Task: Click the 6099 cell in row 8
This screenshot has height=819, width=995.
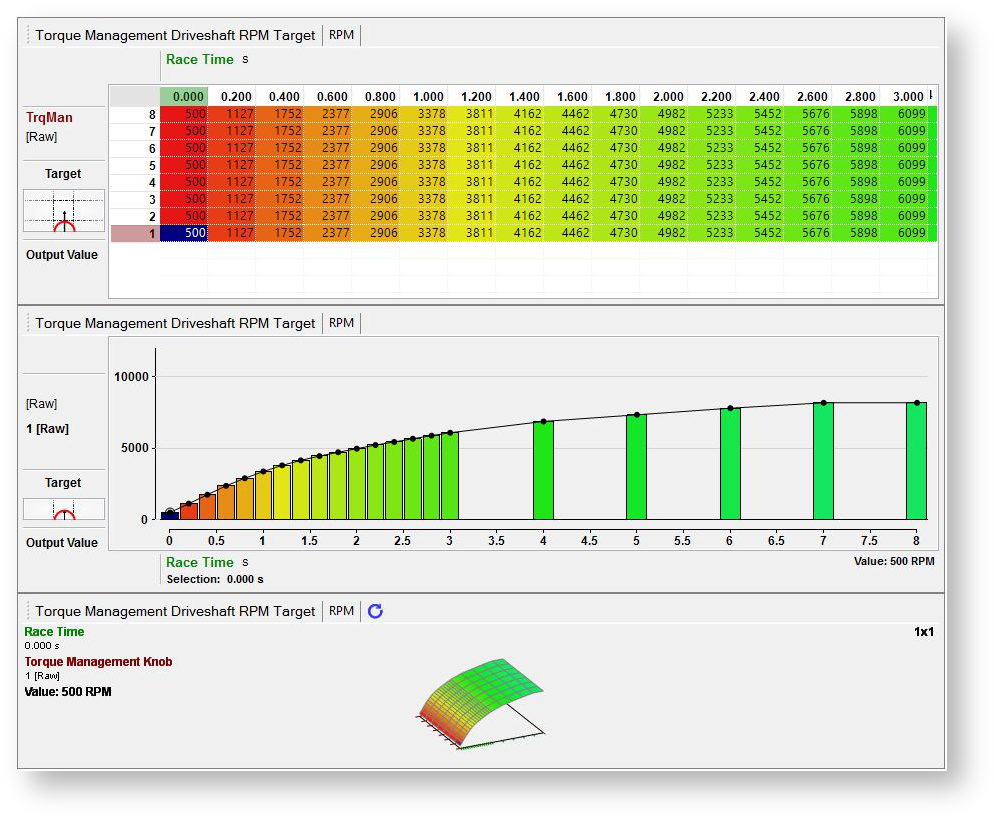Action: pos(904,114)
